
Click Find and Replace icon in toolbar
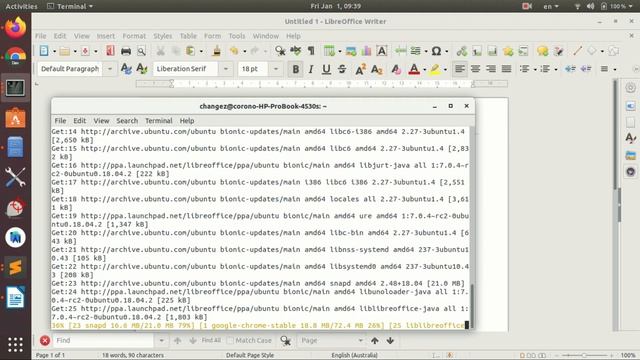coord(280,51)
